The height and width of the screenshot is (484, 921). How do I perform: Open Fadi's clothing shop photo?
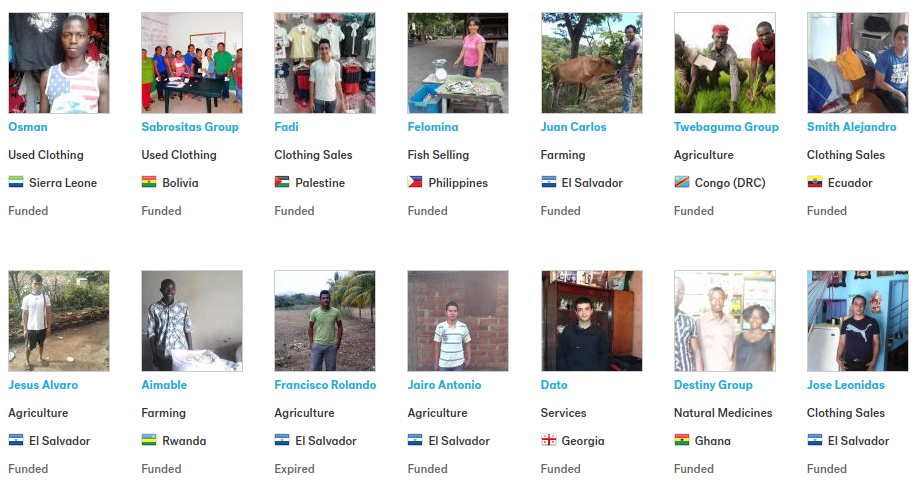[325, 63]
